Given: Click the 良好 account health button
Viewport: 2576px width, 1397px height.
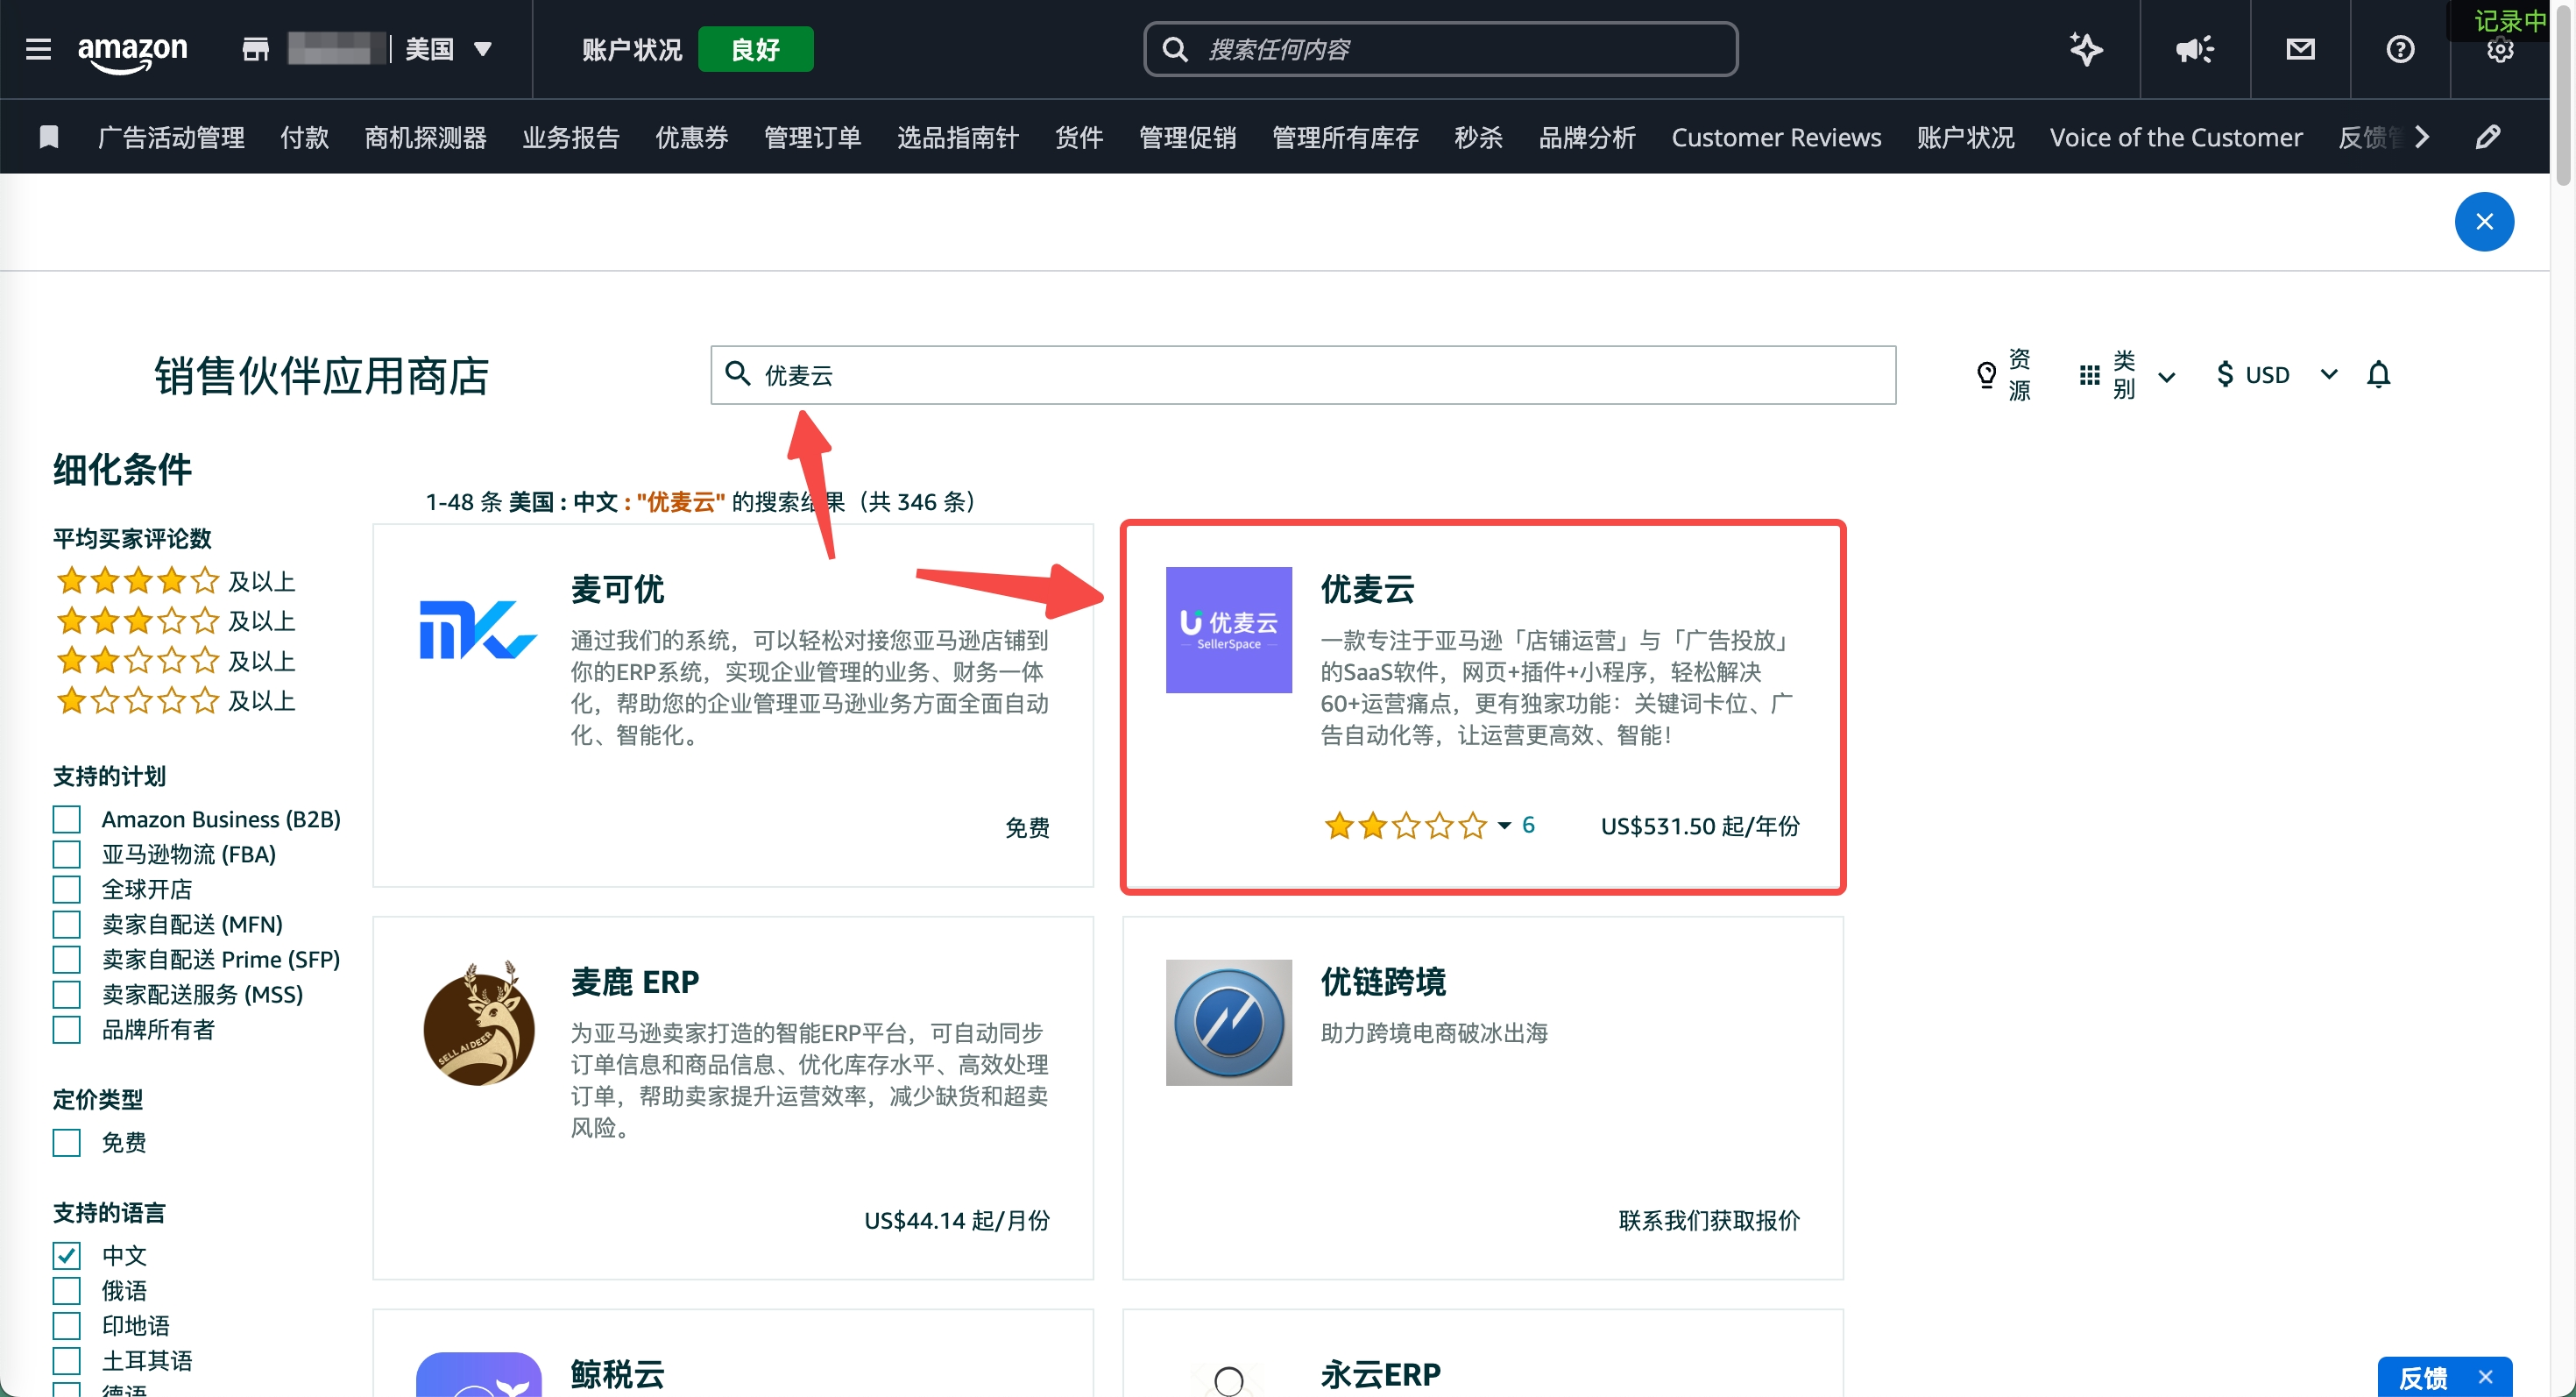Looking at the screenshot, I should tap(755, 49).
